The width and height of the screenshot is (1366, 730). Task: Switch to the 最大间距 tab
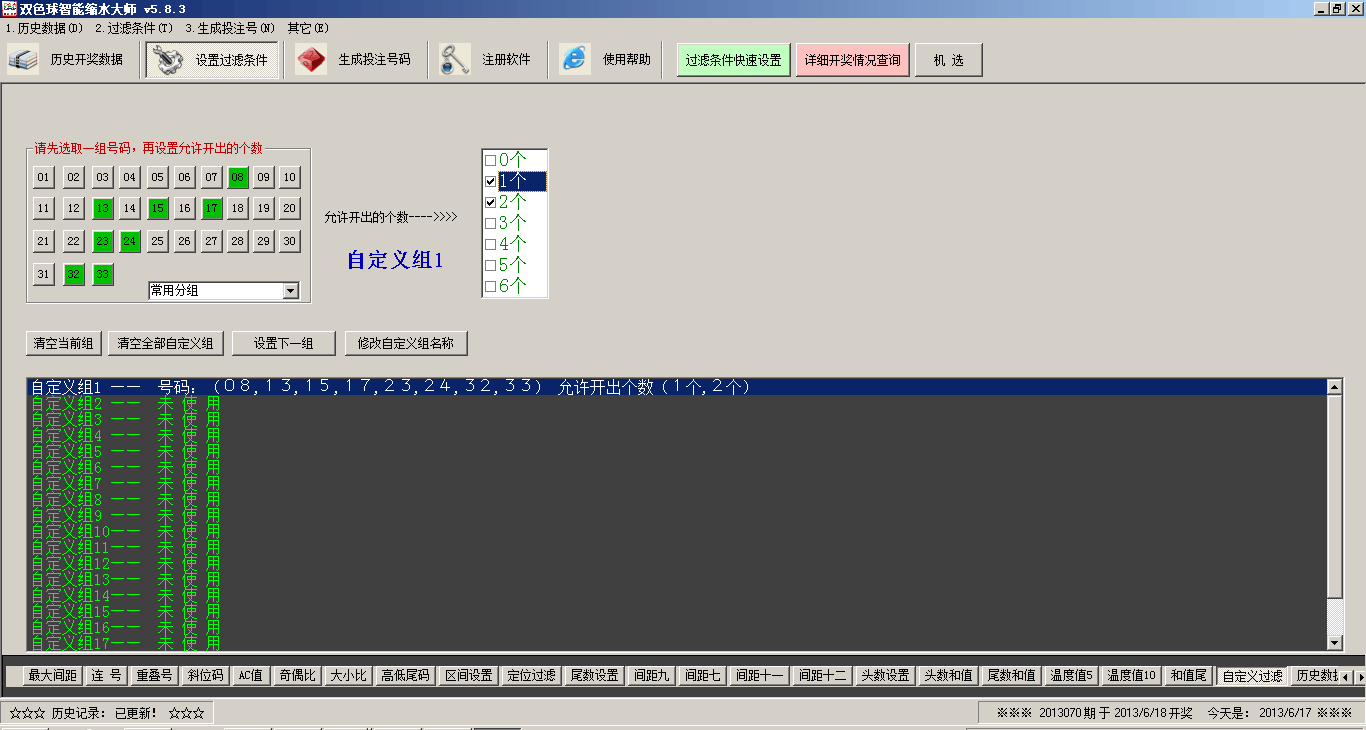[x=52, y=676]
